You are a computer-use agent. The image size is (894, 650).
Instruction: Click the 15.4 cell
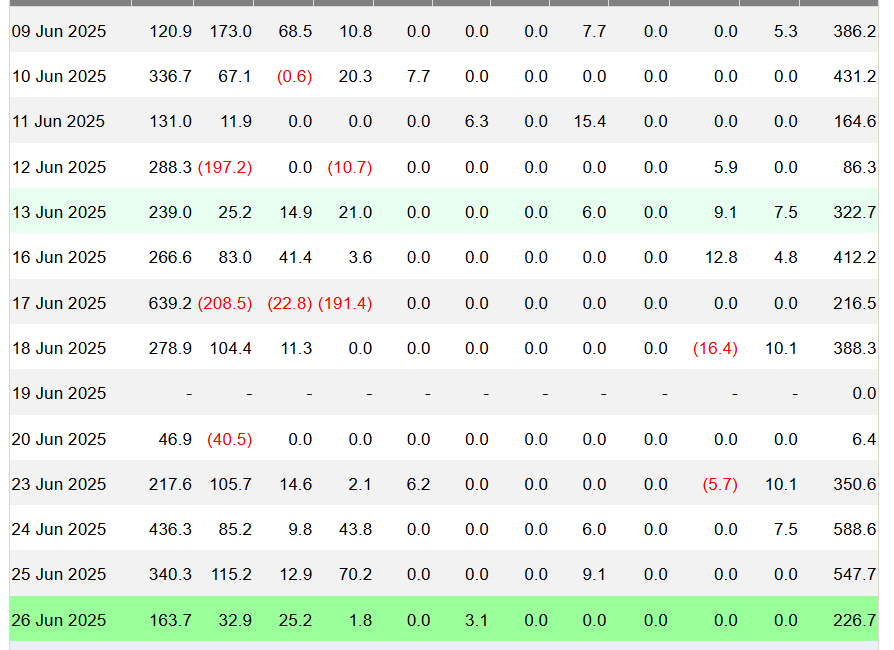[590, 121]
